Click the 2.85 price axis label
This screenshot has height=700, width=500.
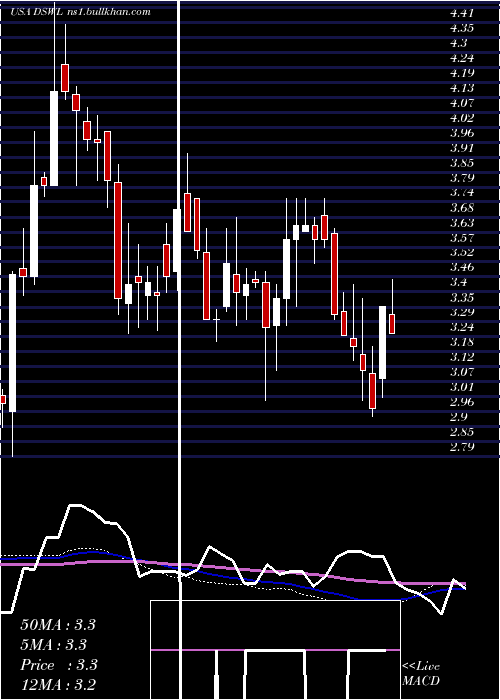pyautogui.click(x=462, y=432)
